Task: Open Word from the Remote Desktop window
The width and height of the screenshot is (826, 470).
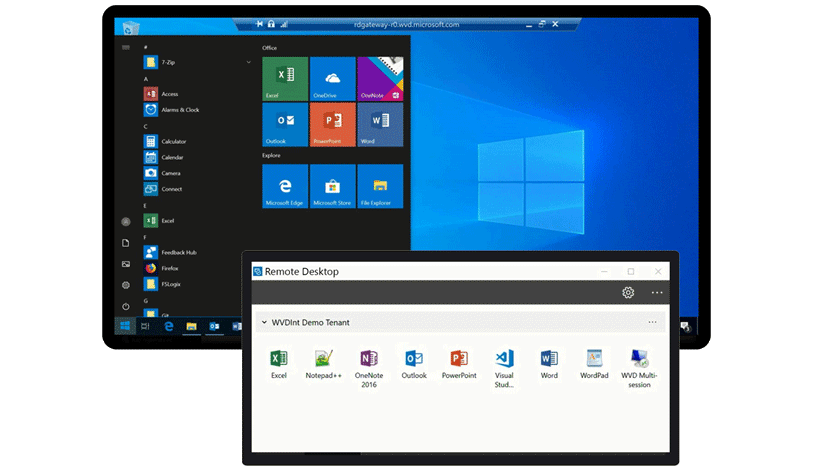Action: 549,364
